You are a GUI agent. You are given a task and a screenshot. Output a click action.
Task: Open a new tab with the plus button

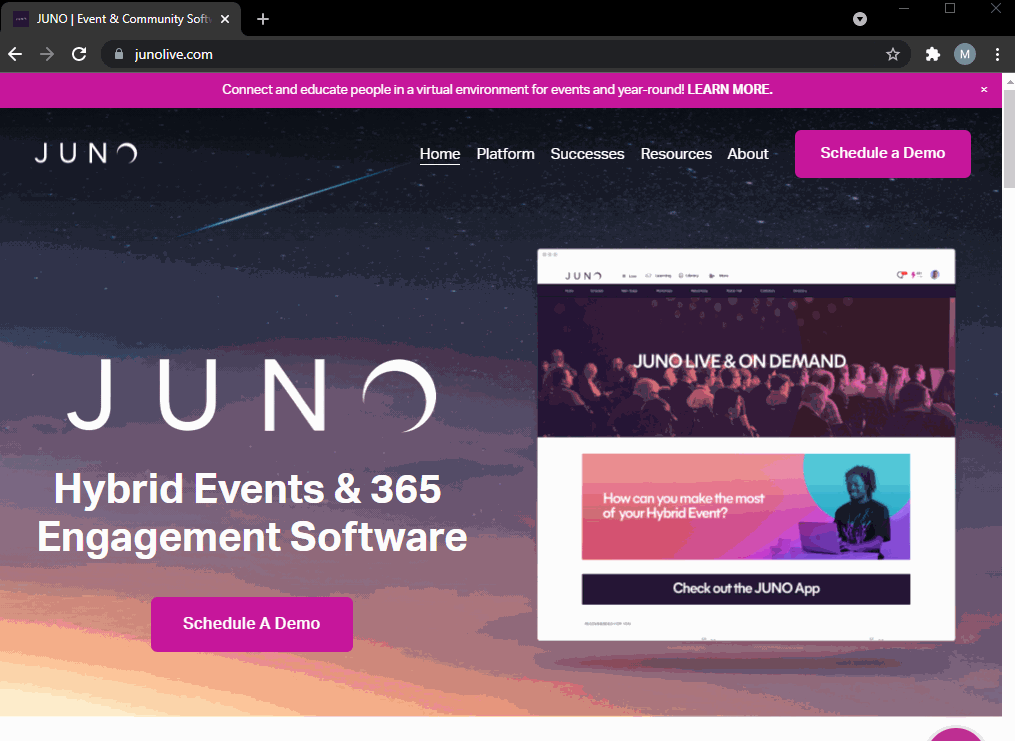pos(263,19)
